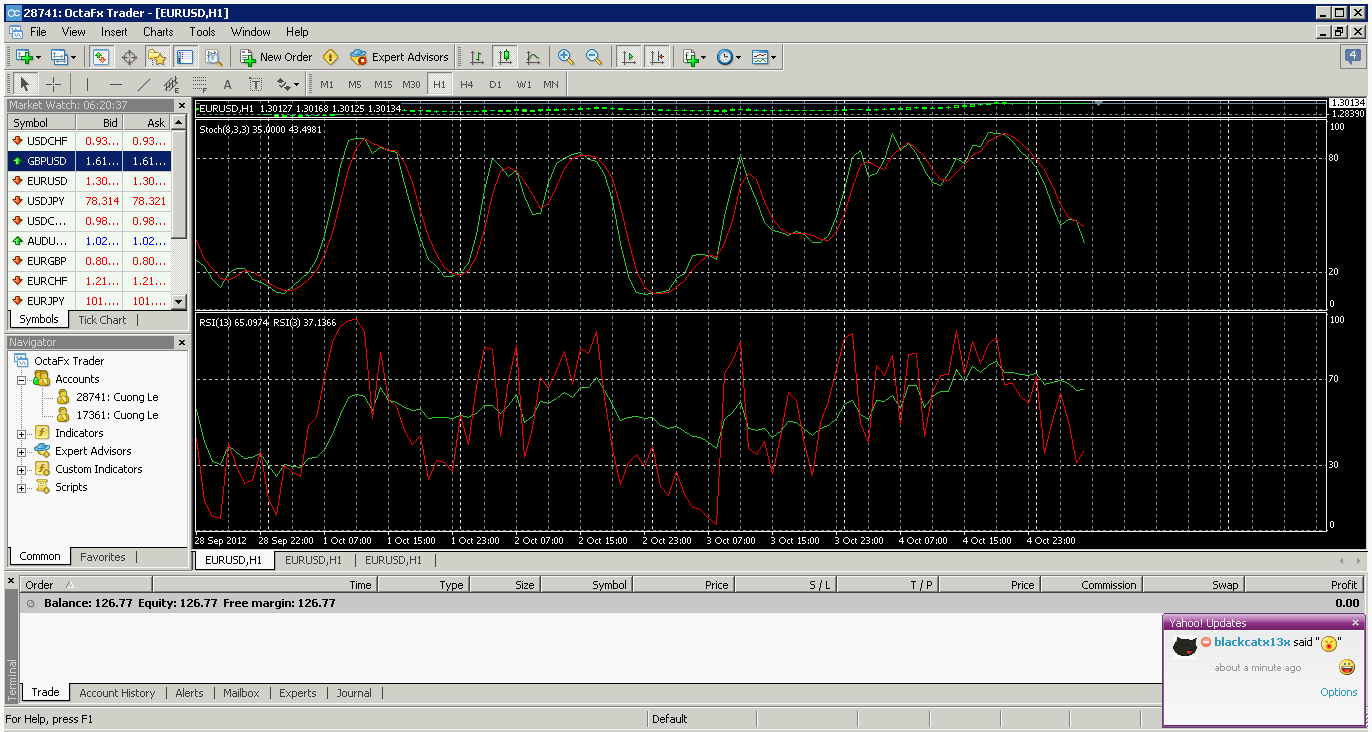
Task: Toggle the chart Auto Scroll button
Action: pos(629,57)
